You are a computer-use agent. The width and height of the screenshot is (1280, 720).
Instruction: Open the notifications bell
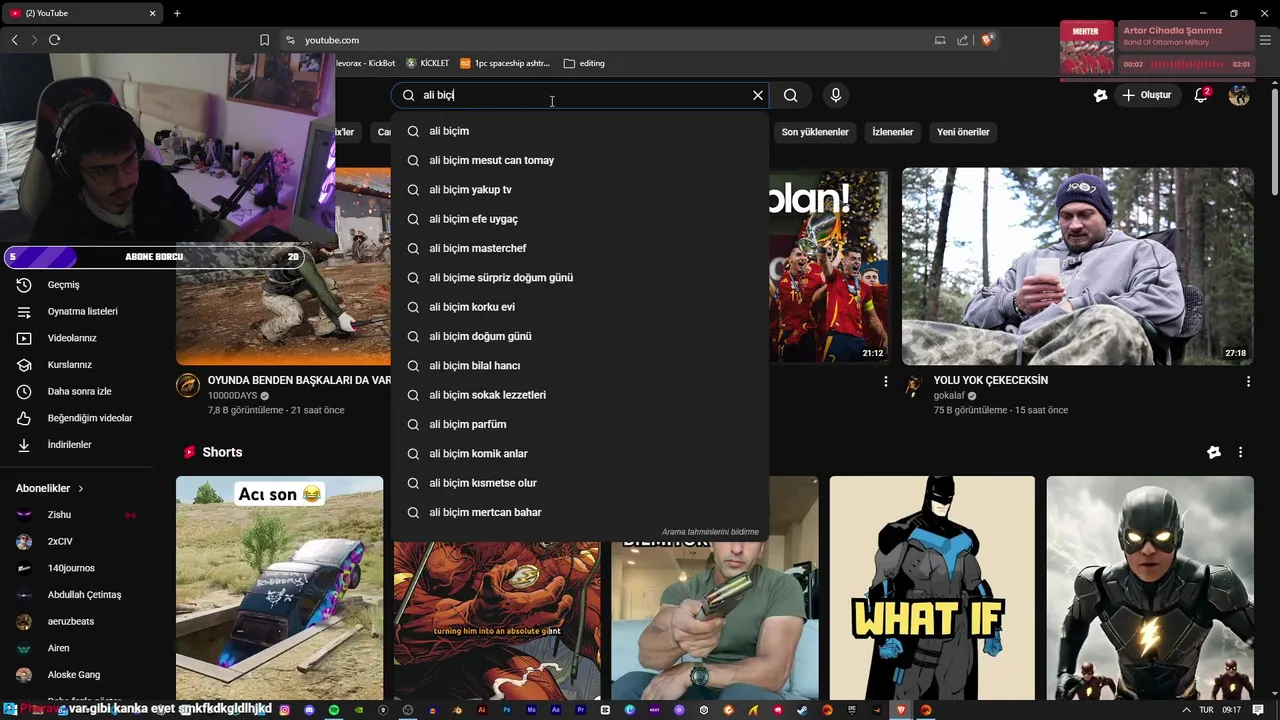pyautogui.click(x=1202, y=95)
